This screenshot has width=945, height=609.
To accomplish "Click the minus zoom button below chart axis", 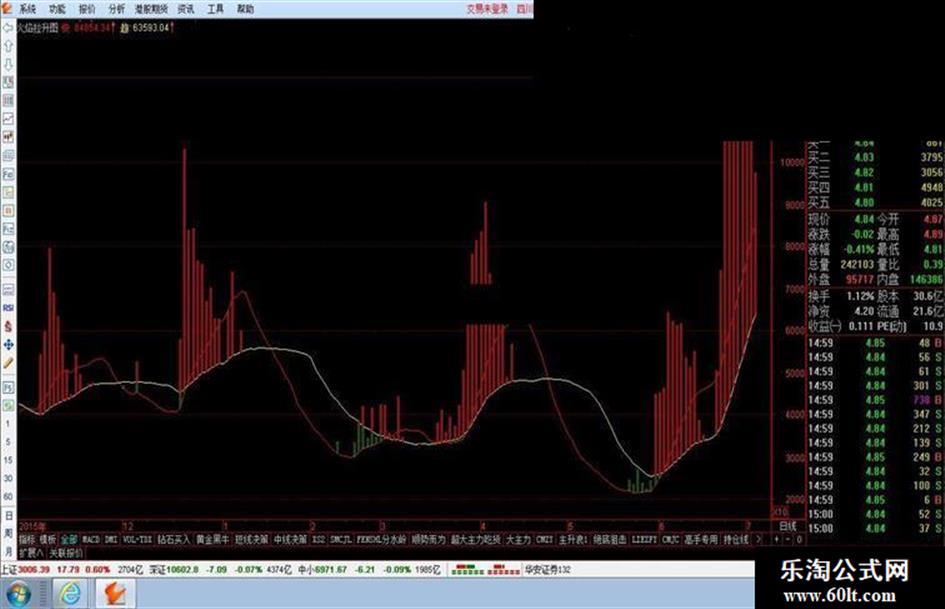I will (788, 539).
